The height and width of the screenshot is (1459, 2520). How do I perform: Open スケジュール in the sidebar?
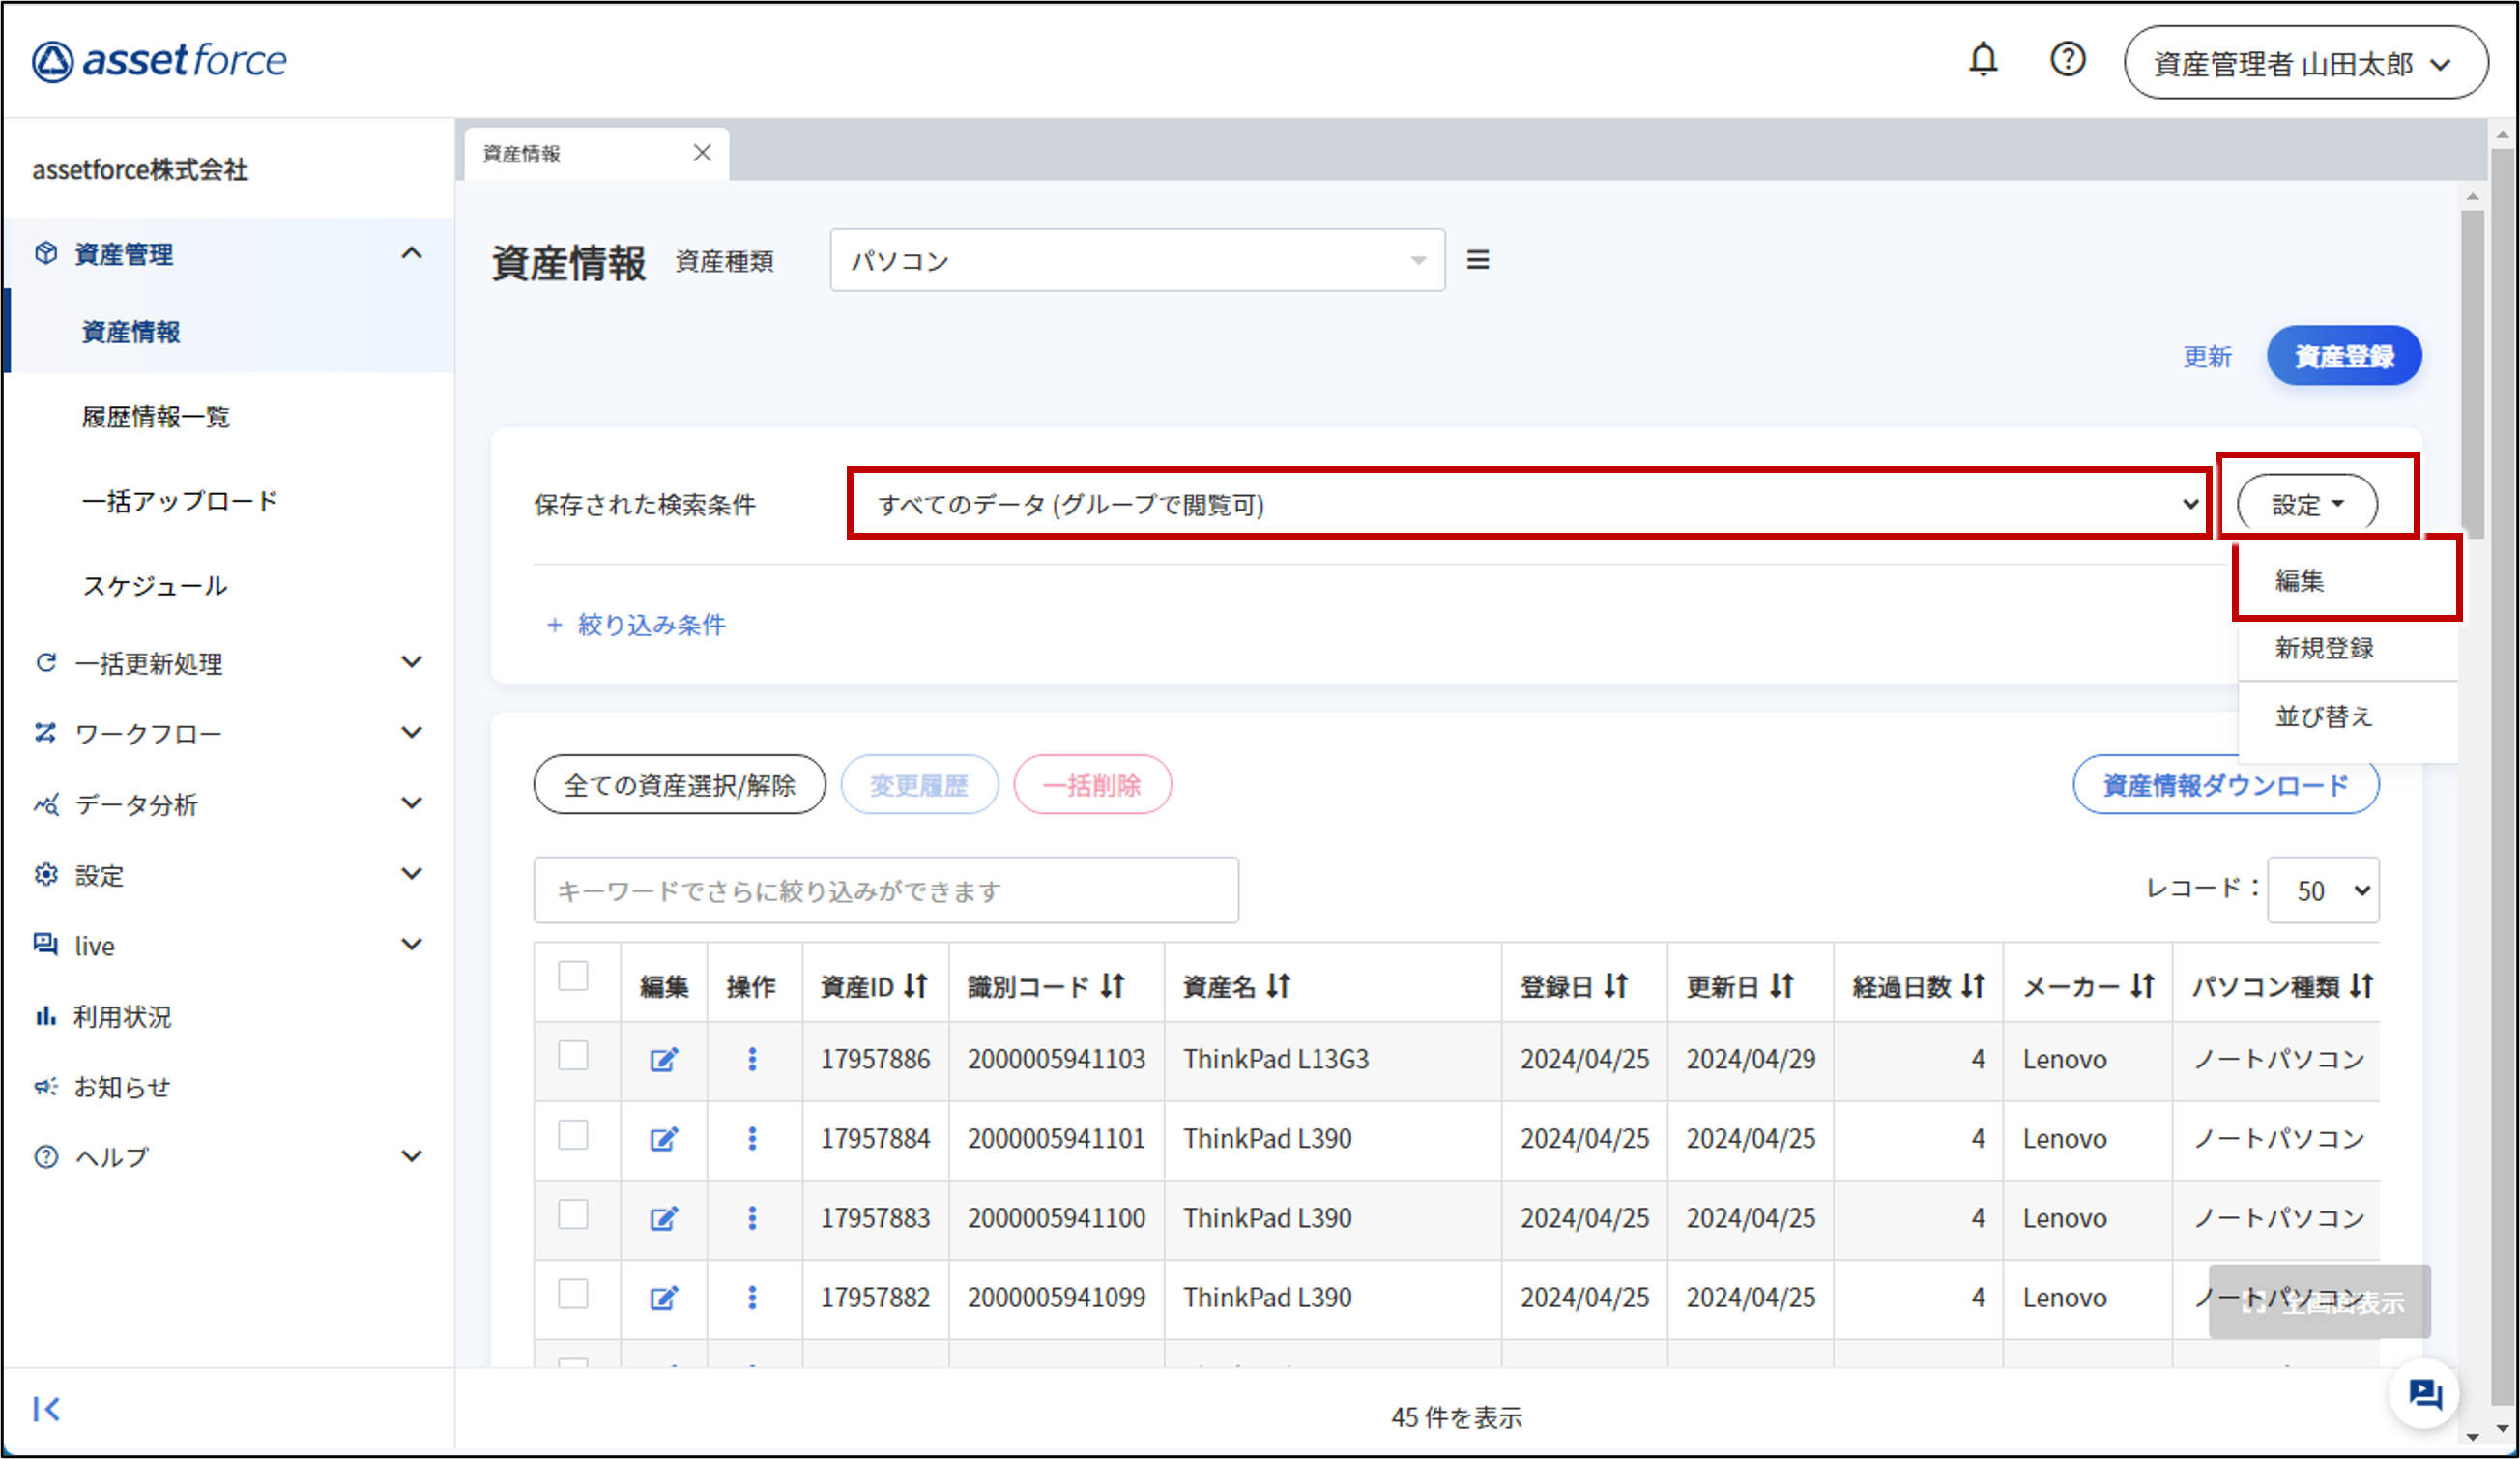click(x=155, y=586)
